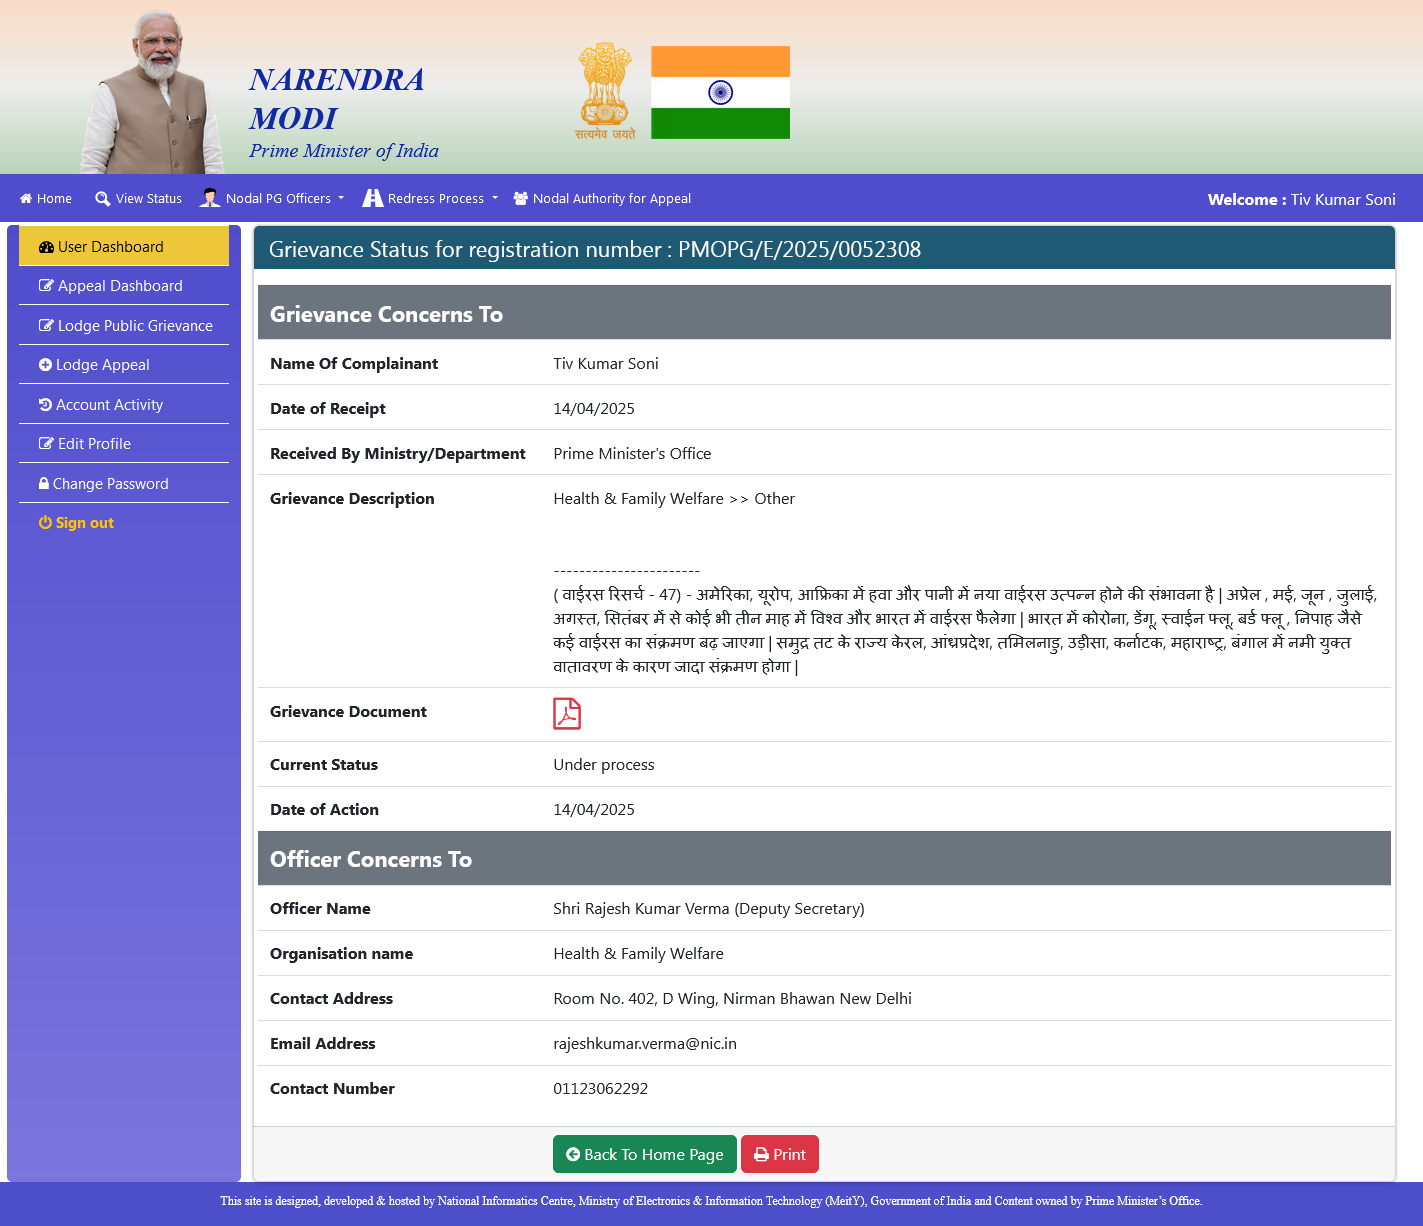Click the Date of Action value 14/04/2025
Screen dimensions: 1423x1226
[x=594, y=810]
